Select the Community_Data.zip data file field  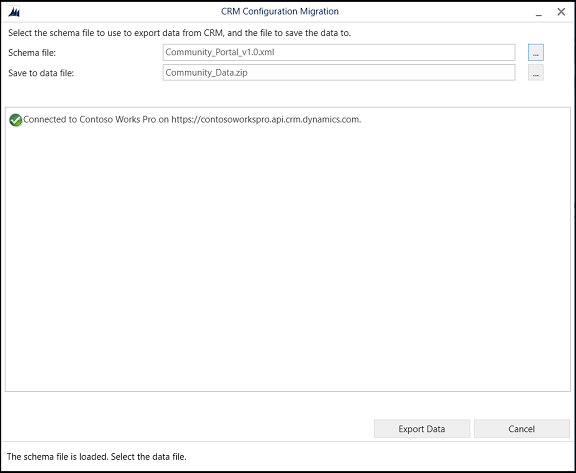click(339, 73)
